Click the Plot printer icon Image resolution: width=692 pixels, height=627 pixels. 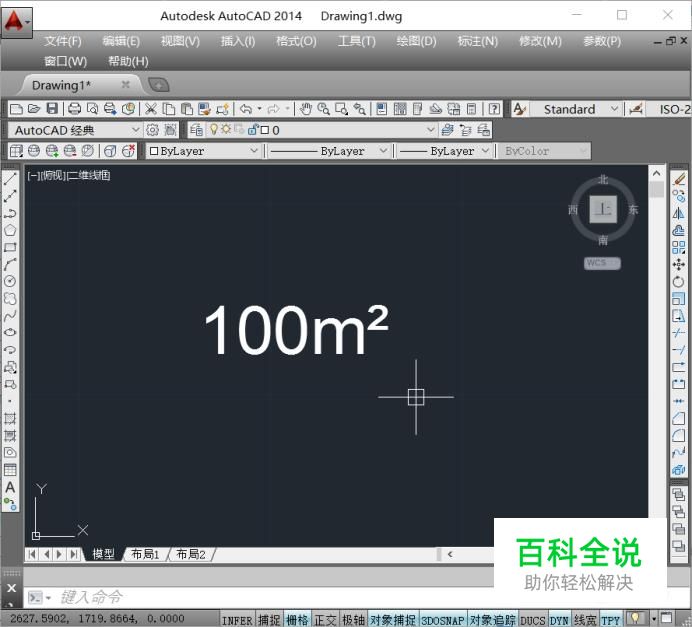click(x=74, y=109)
